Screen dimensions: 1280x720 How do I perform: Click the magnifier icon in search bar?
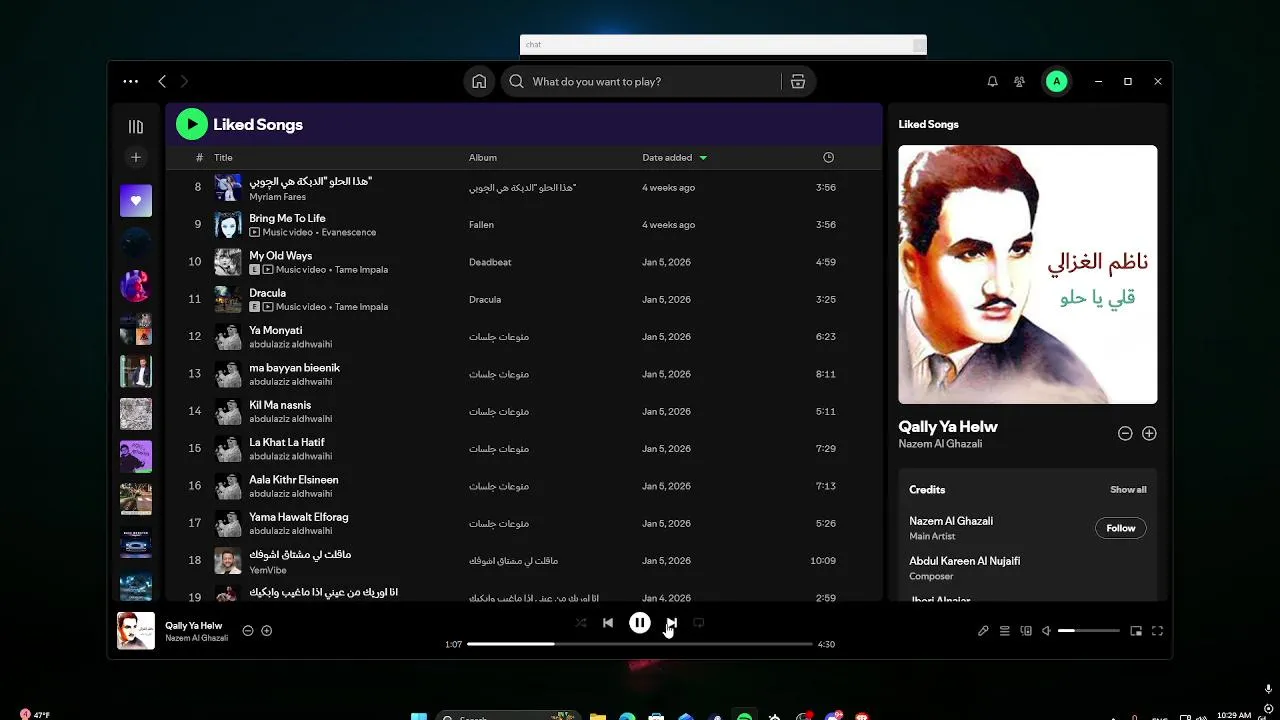pyautogui.click(x=516, y=82)
